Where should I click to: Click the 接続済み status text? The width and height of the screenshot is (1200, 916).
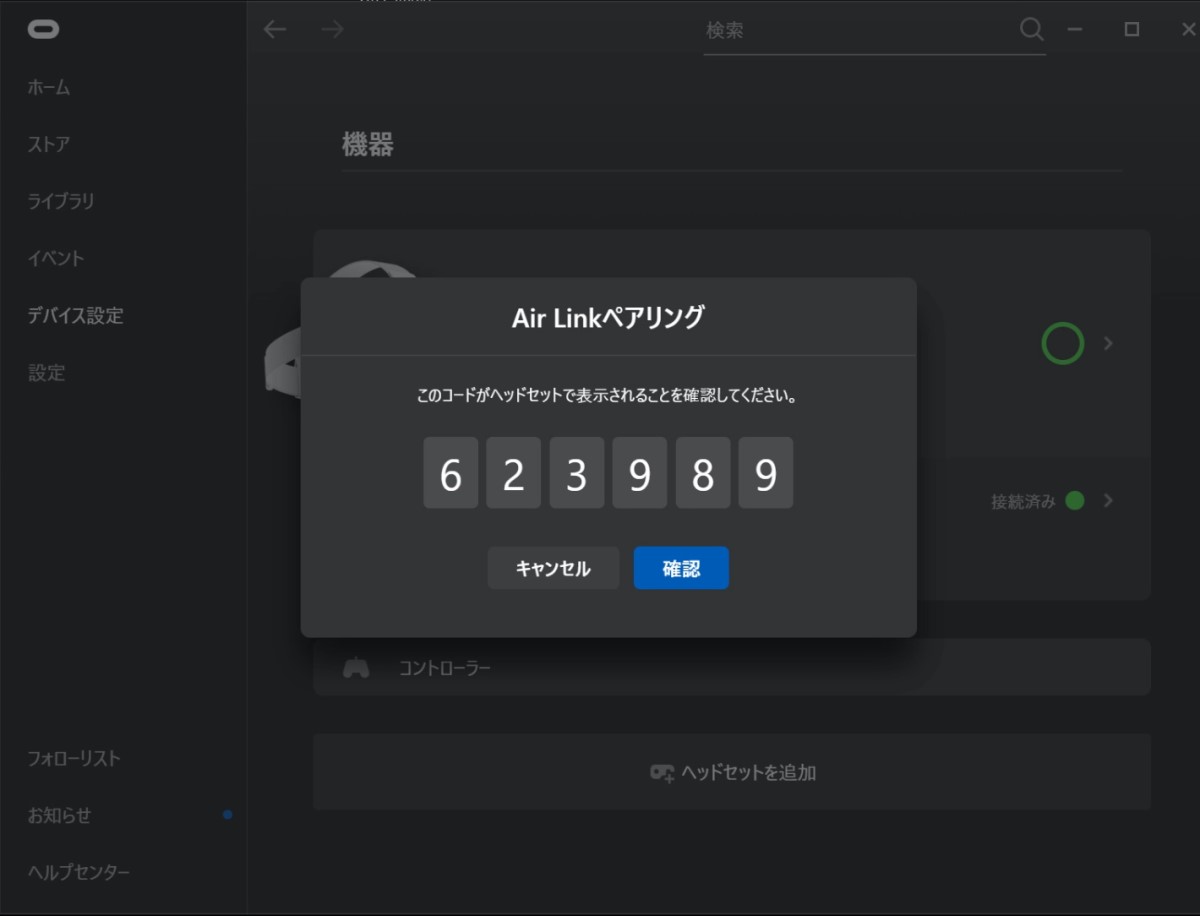click(x=1023, y=502)
